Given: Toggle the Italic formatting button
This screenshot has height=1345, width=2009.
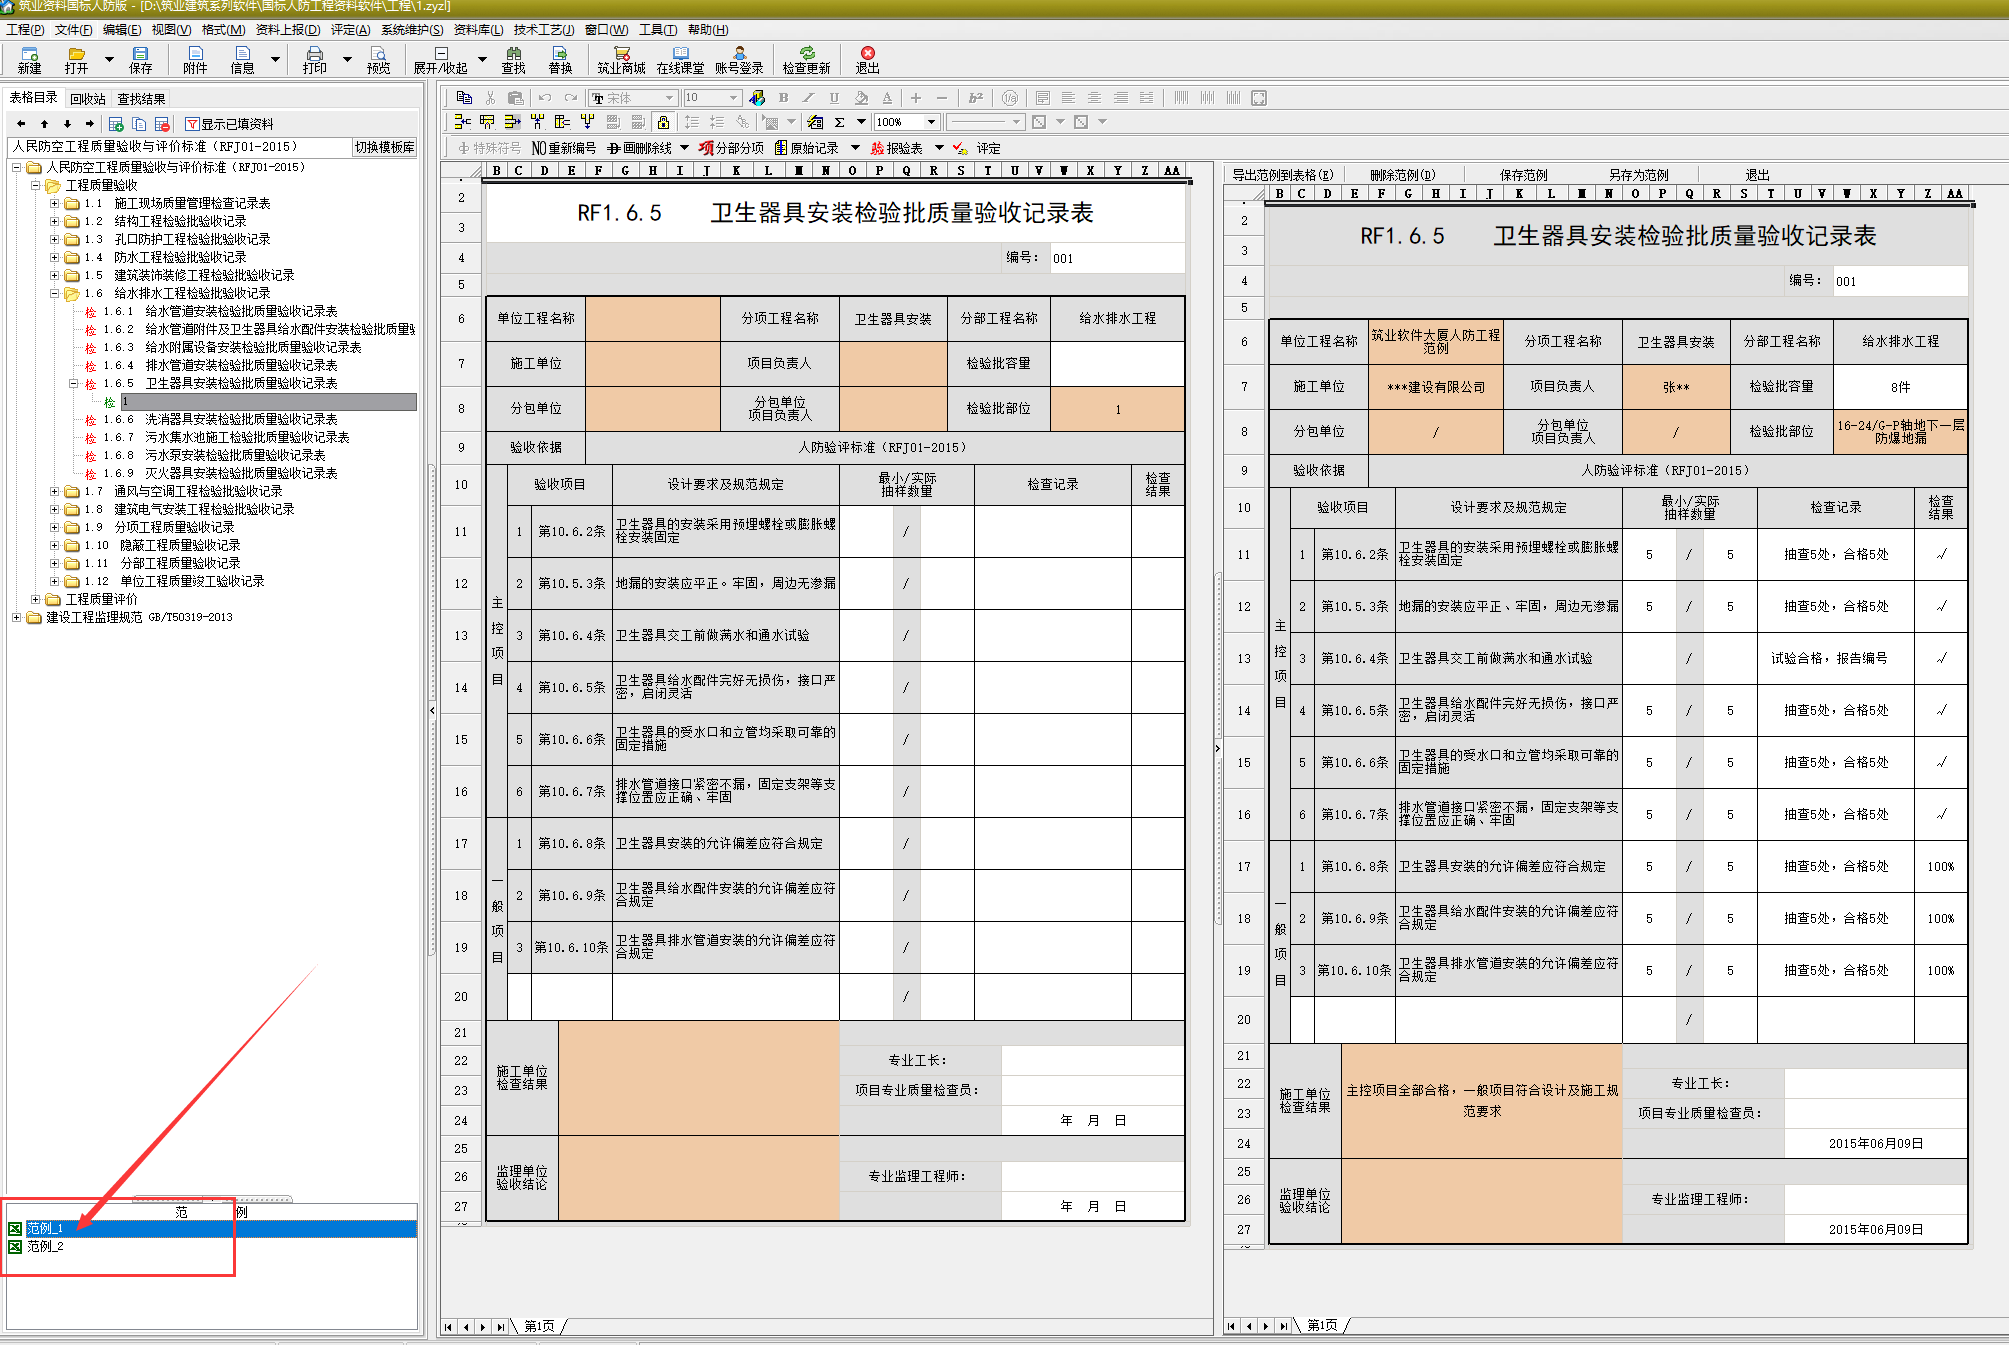Looking at the screenshot, I should coord(808,98).
